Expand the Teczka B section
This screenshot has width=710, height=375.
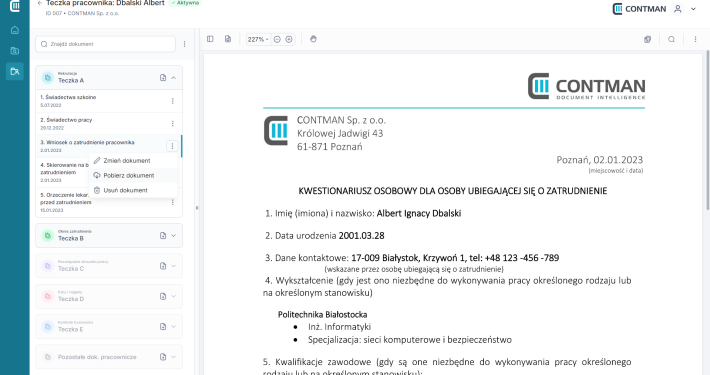(174, 236)
